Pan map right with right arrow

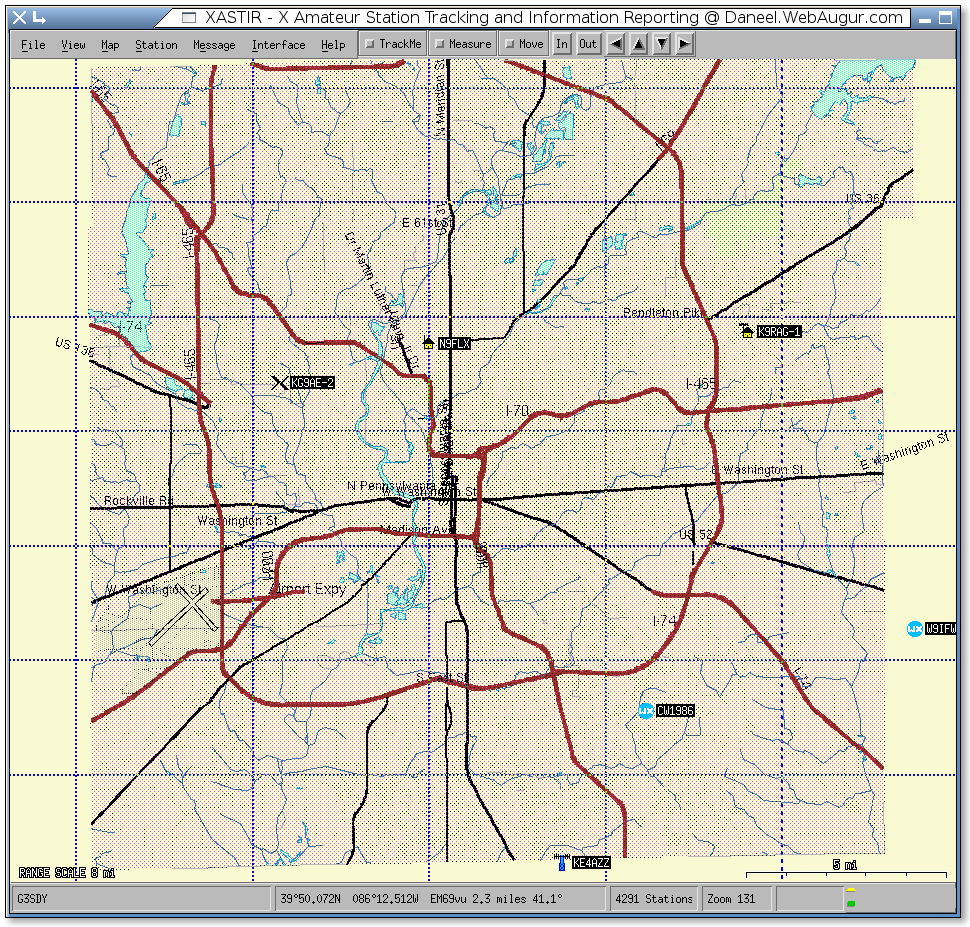(684, 44)
